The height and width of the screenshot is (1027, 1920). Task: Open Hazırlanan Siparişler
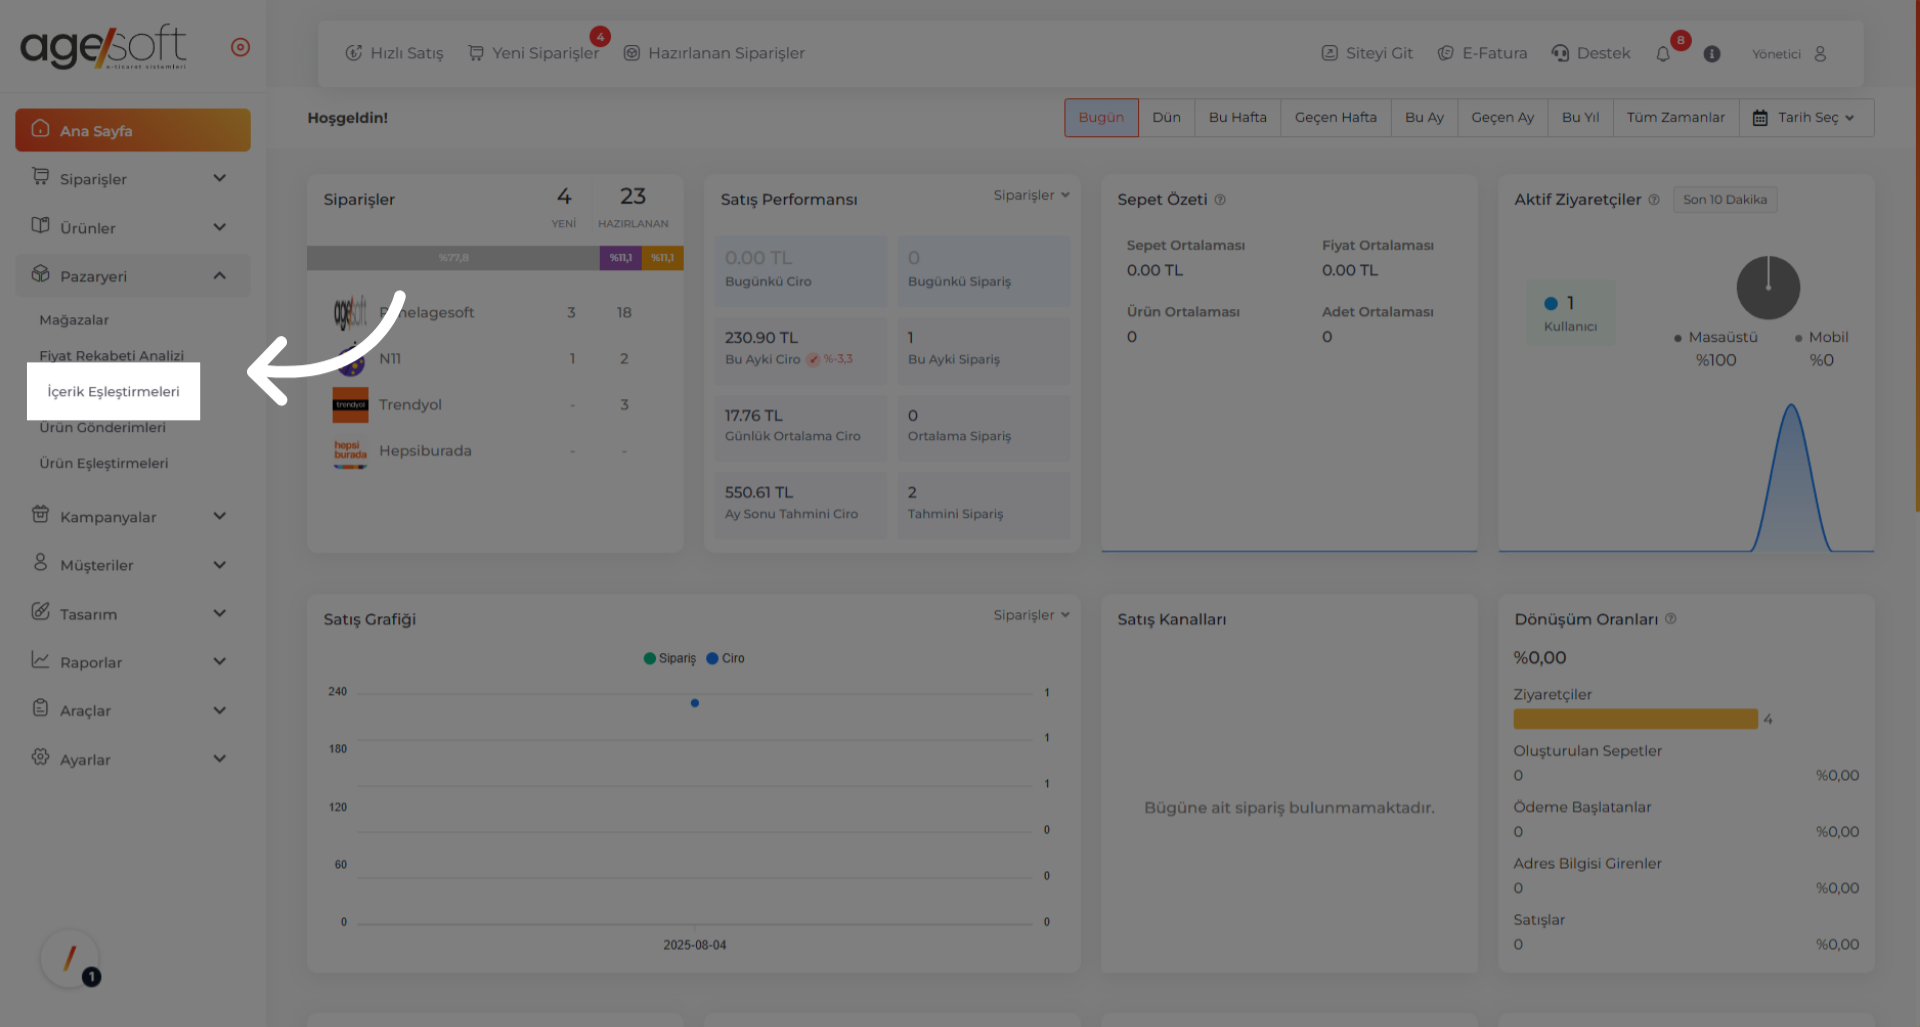pos(714,53)
